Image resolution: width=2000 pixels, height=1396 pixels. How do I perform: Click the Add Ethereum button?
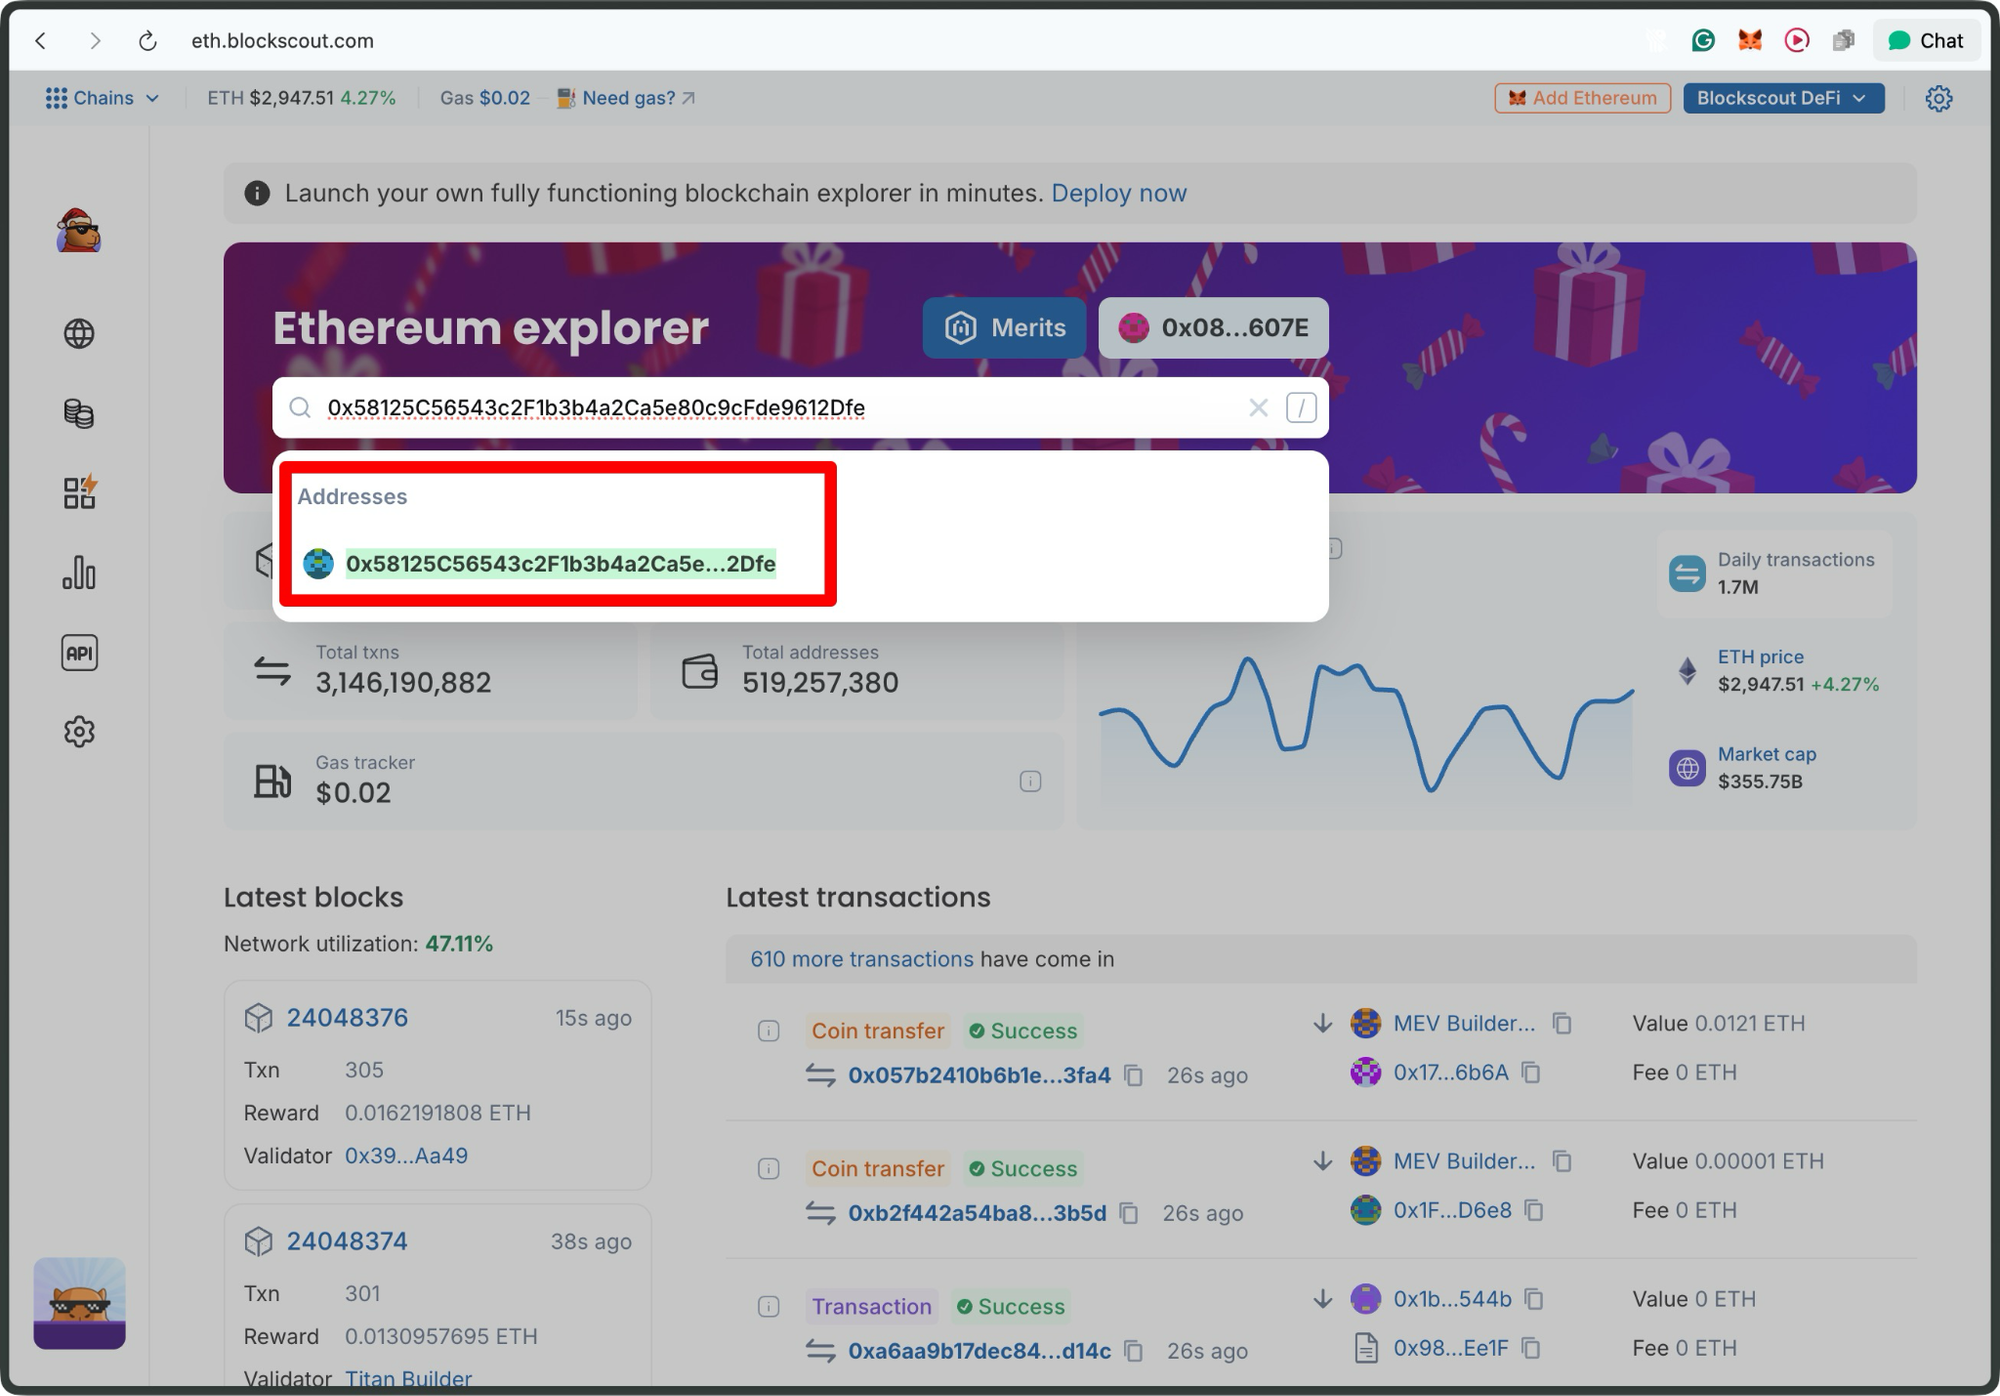click(1581, 97)
